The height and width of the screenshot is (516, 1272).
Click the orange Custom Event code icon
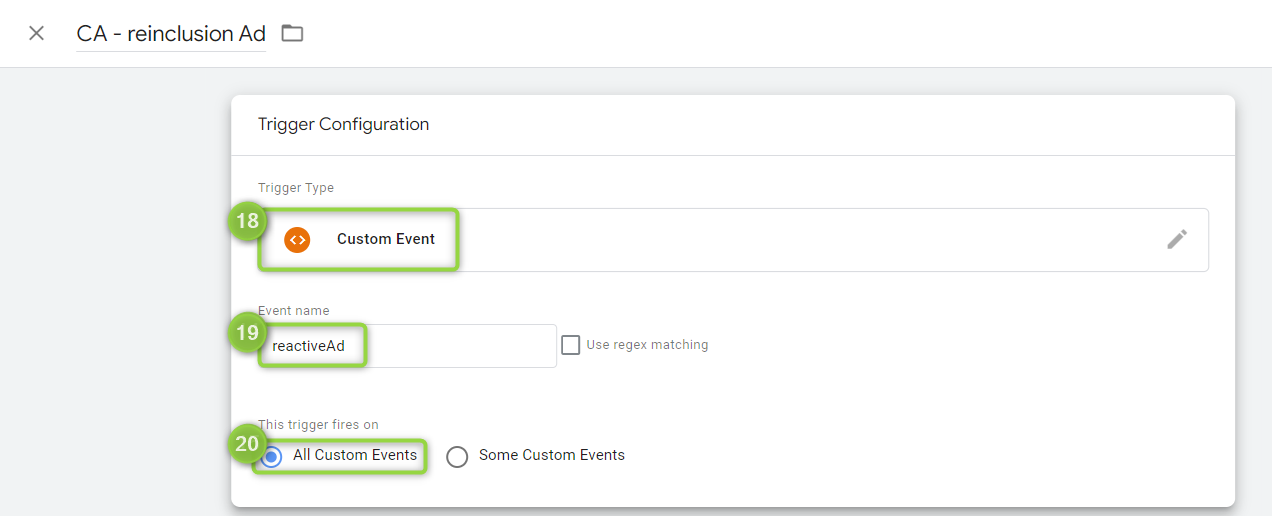pyautogui.click(x=297, y=240)
